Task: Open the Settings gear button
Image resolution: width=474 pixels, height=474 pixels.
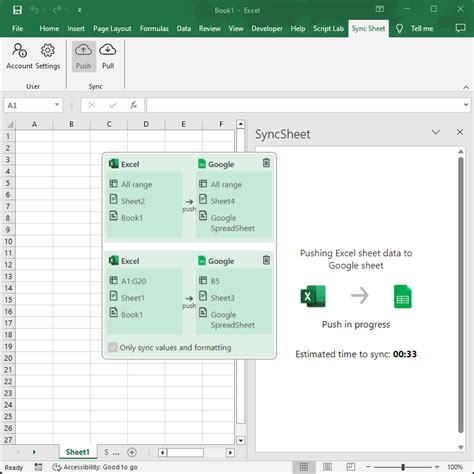Action: [48, 56]
